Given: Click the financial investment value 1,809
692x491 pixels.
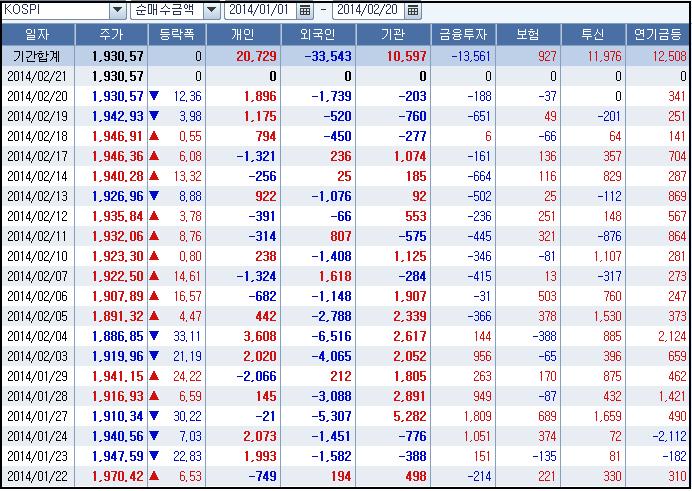Looking at the screenshot, I should pos(477,416).
